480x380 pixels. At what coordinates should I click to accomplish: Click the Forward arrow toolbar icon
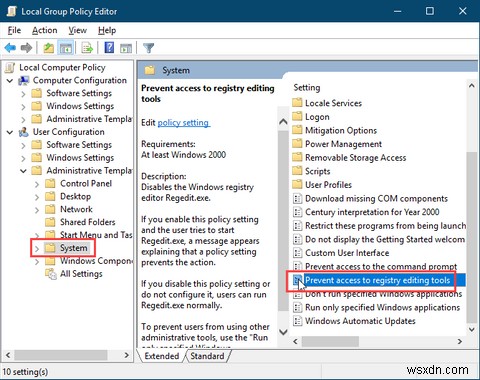[26, 48]
